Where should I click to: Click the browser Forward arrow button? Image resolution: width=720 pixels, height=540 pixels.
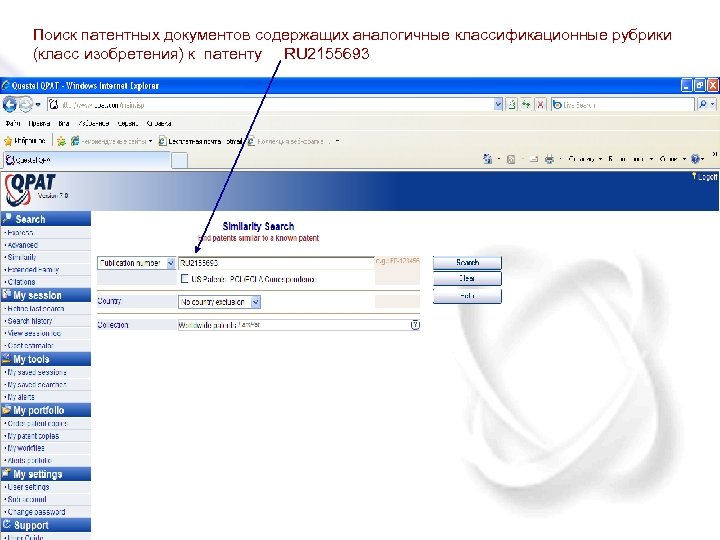pyautogui.click(x=25, y=105)
